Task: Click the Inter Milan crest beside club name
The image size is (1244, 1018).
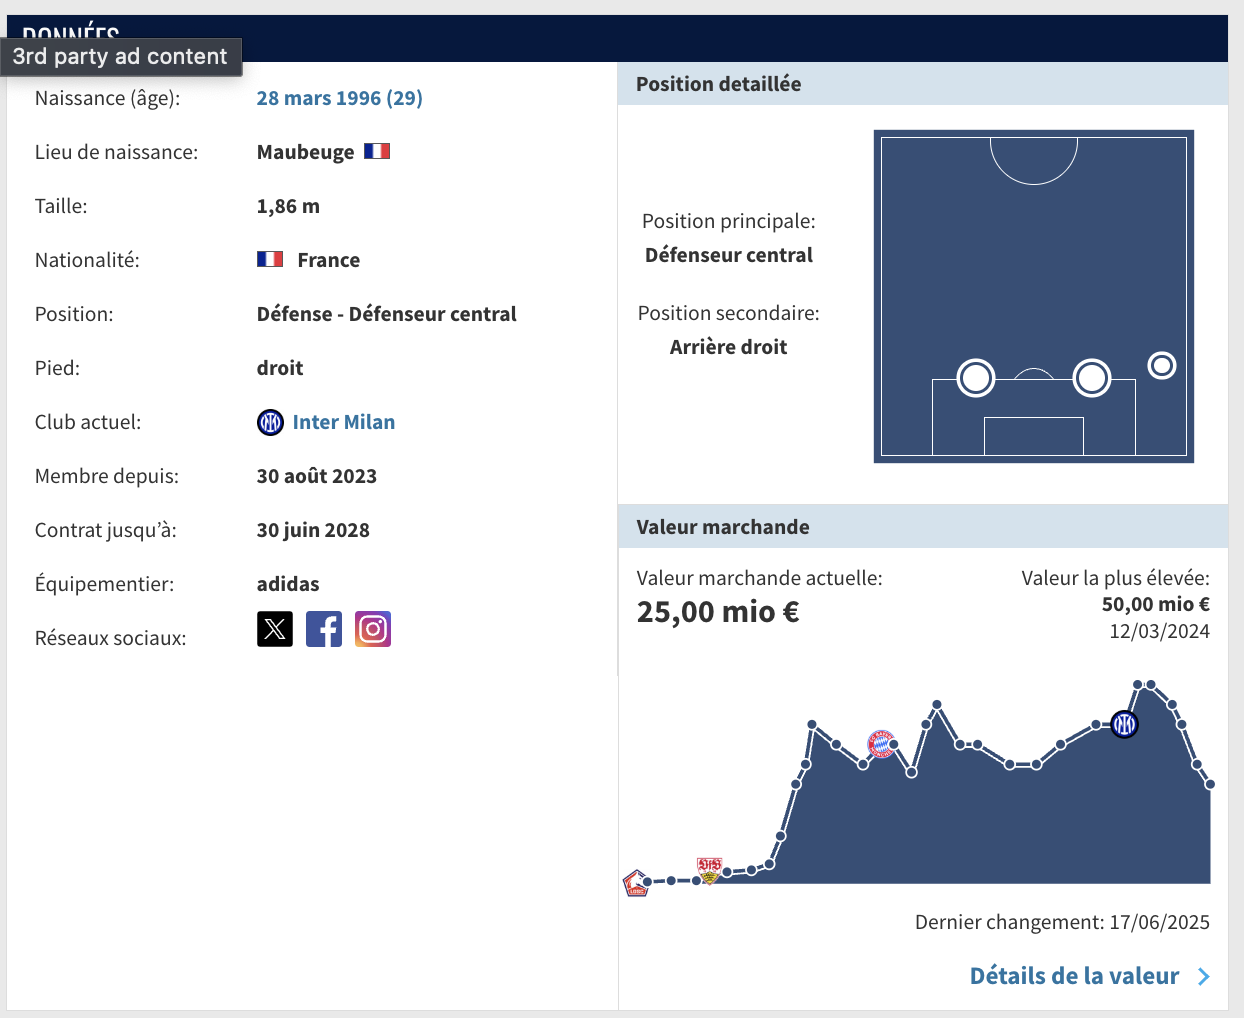Action: pyautogui.click(x=270, y=422)
